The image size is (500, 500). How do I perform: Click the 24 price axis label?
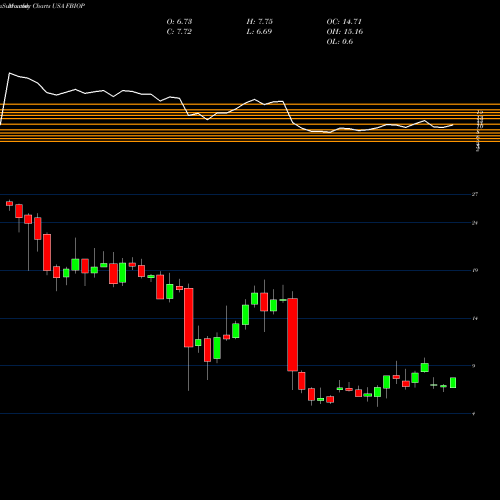(475, 223)
